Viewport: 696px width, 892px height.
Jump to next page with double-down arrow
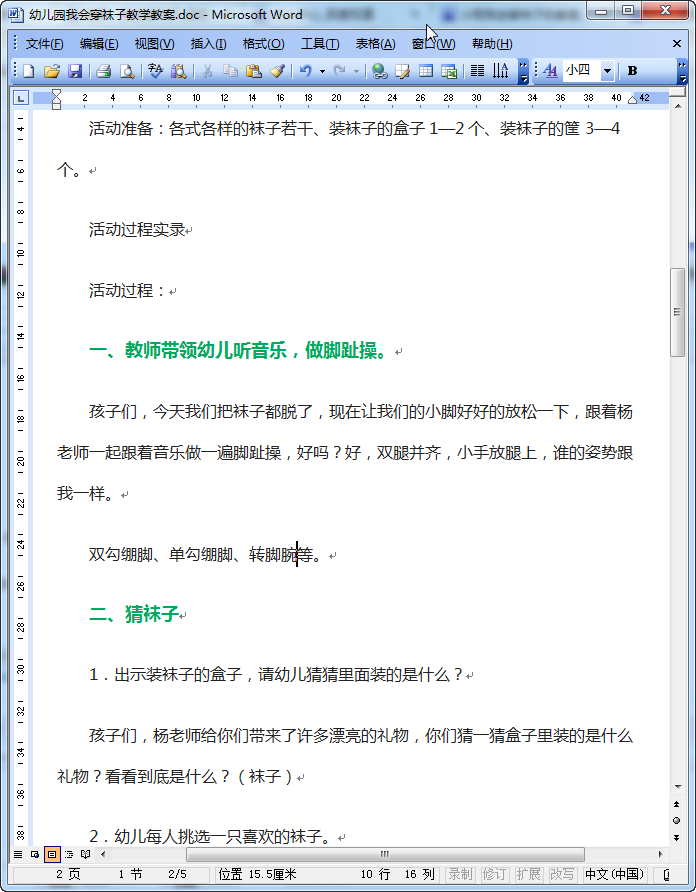[677, 837]
